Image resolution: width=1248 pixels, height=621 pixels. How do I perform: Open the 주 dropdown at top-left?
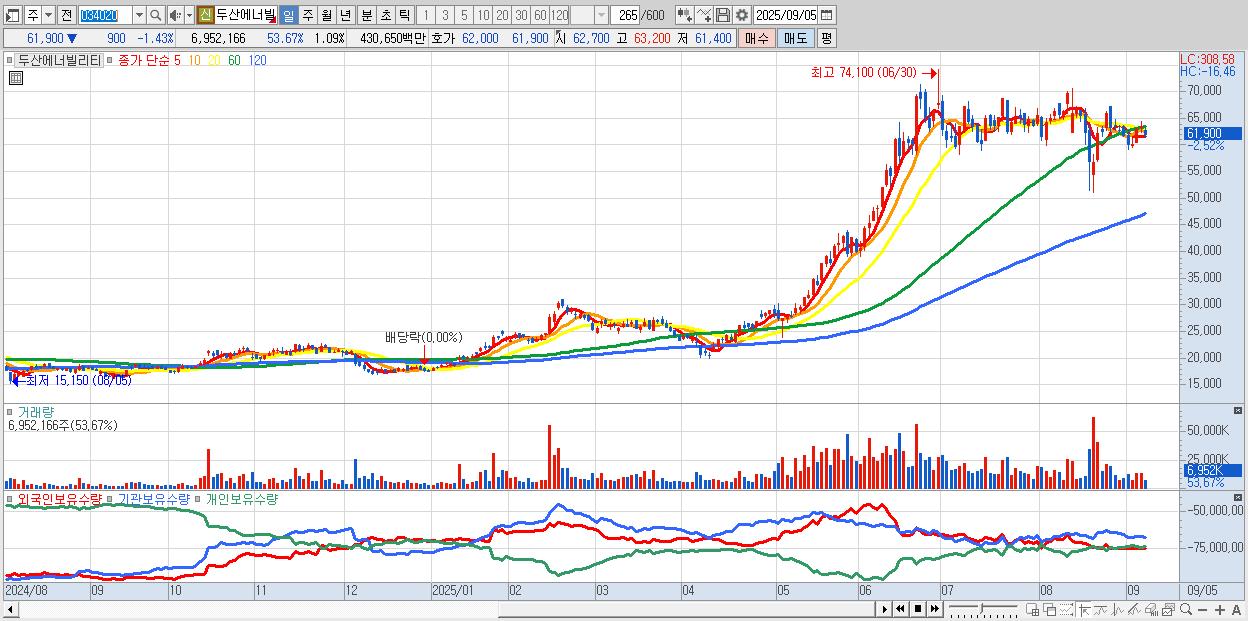point(47,16)
